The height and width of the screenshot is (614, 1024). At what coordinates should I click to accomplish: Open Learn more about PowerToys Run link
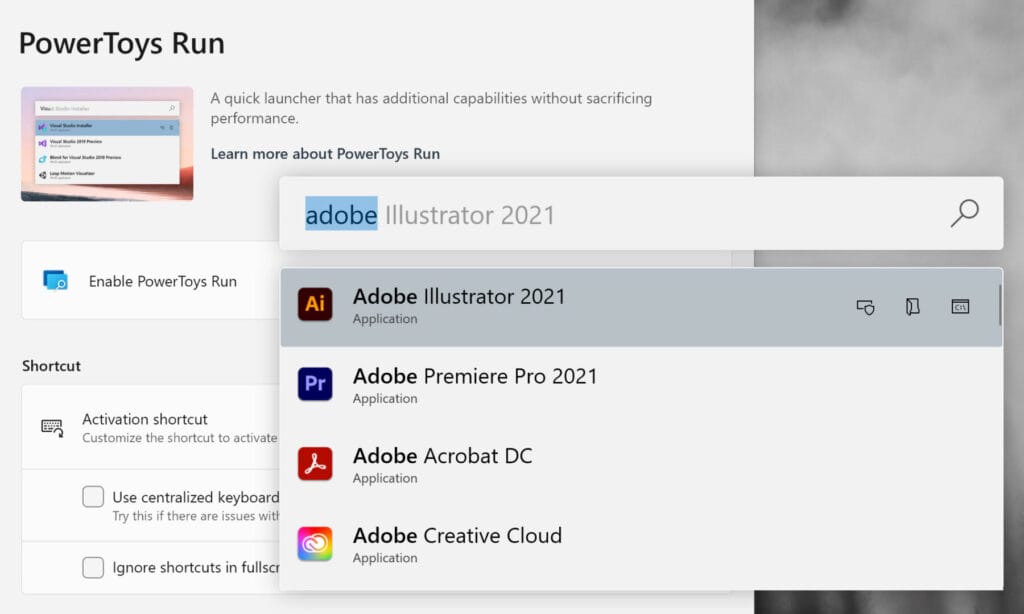pos(325,154)
